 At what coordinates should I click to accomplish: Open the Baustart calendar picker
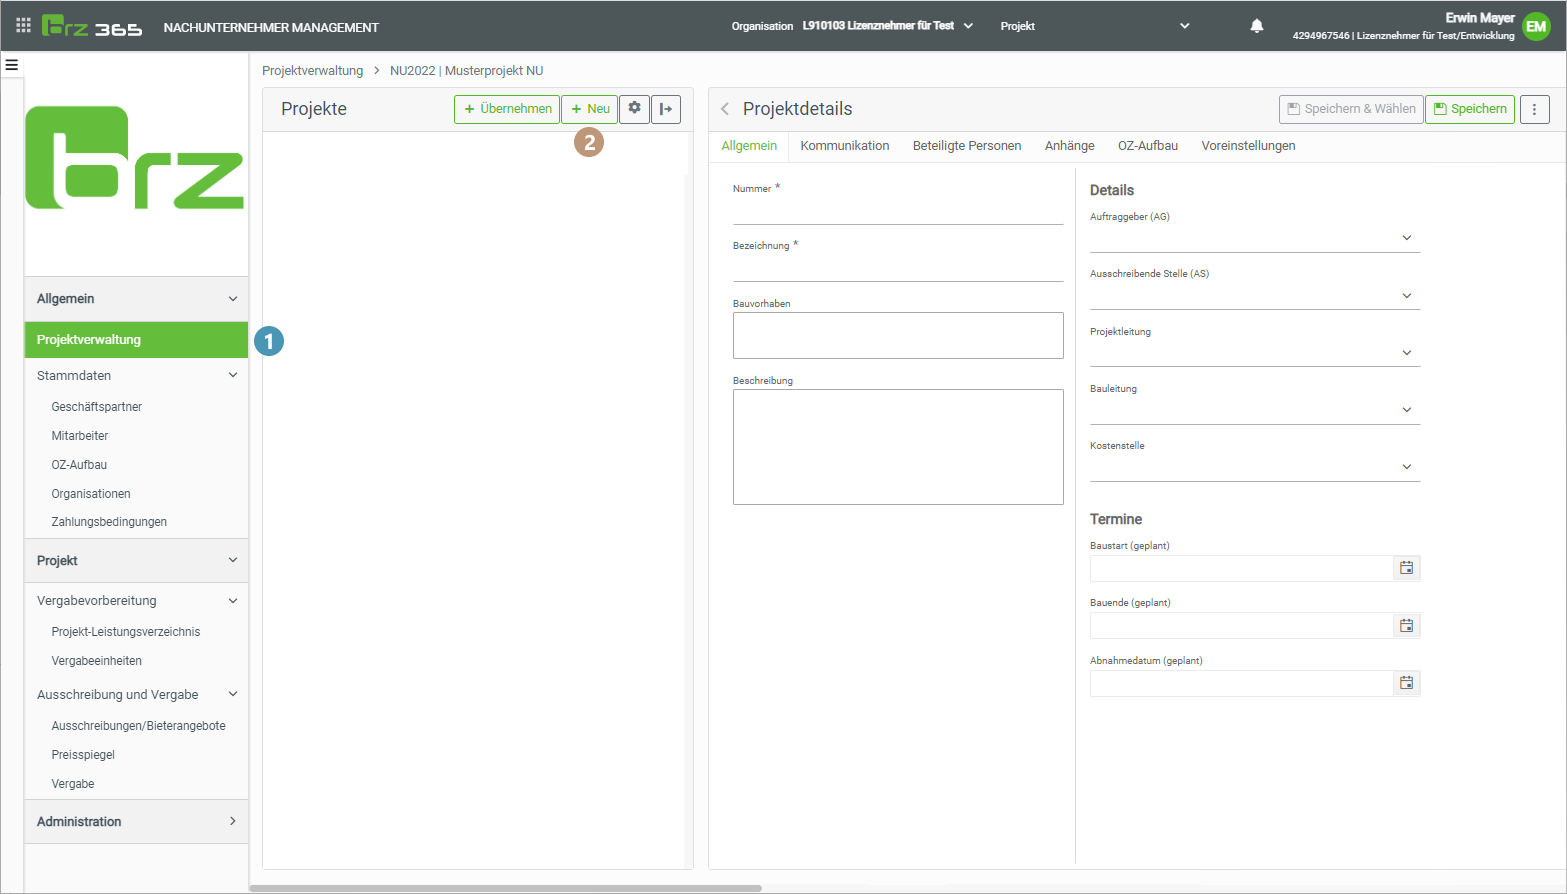[1406, 568]
